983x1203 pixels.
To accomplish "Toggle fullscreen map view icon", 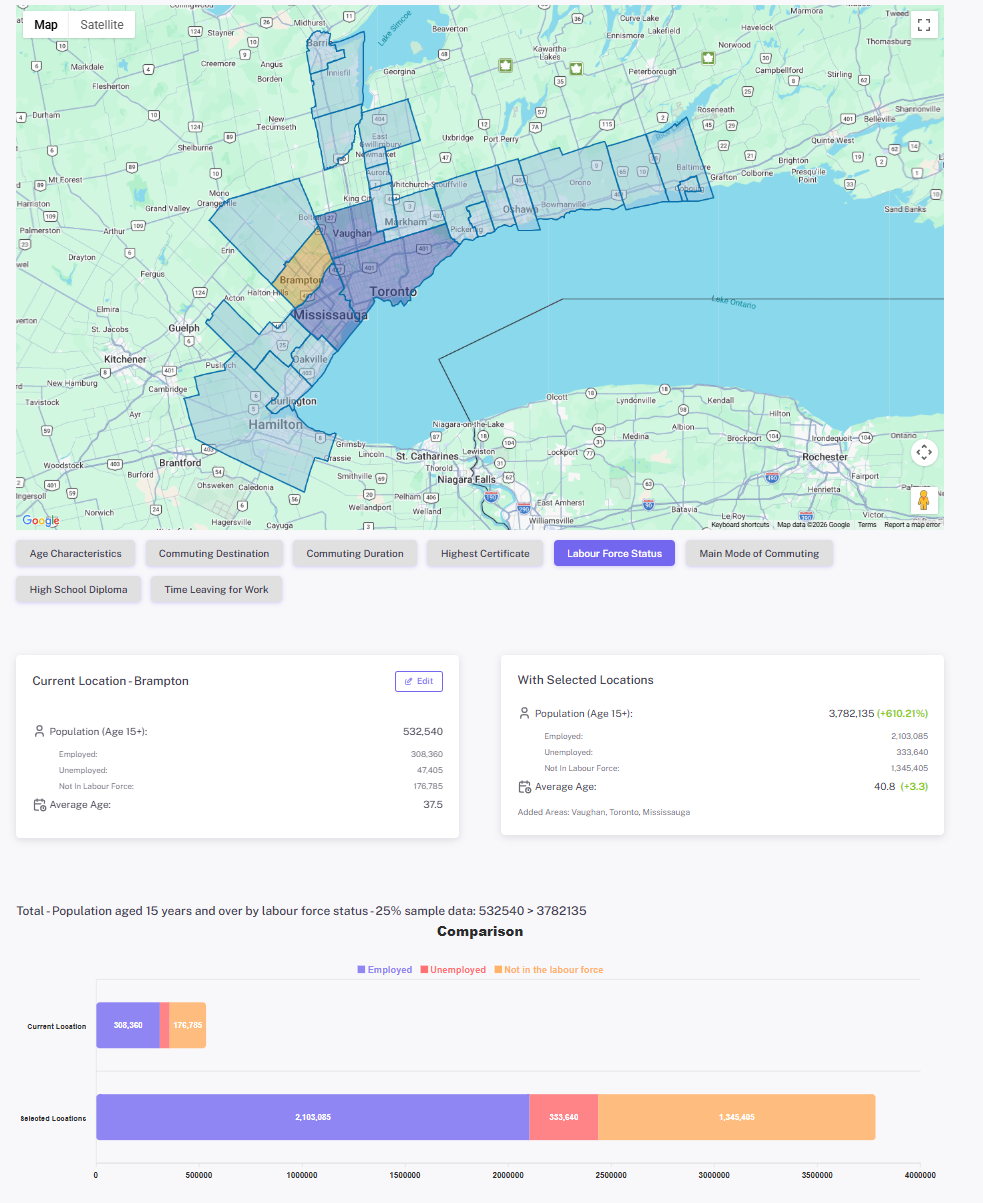I will (924, 25).
